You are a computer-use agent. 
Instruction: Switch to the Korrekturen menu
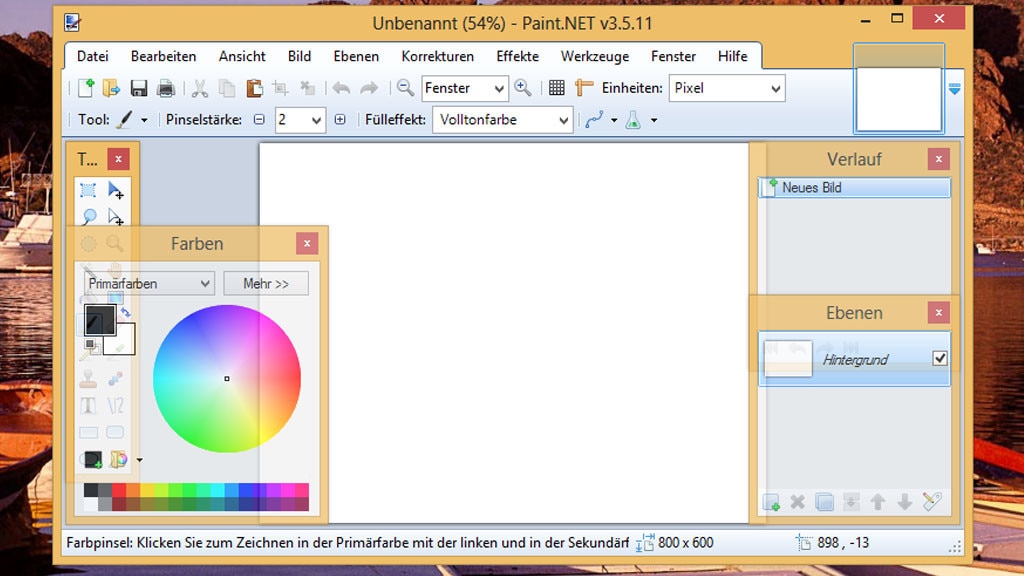tap(437, 56)
